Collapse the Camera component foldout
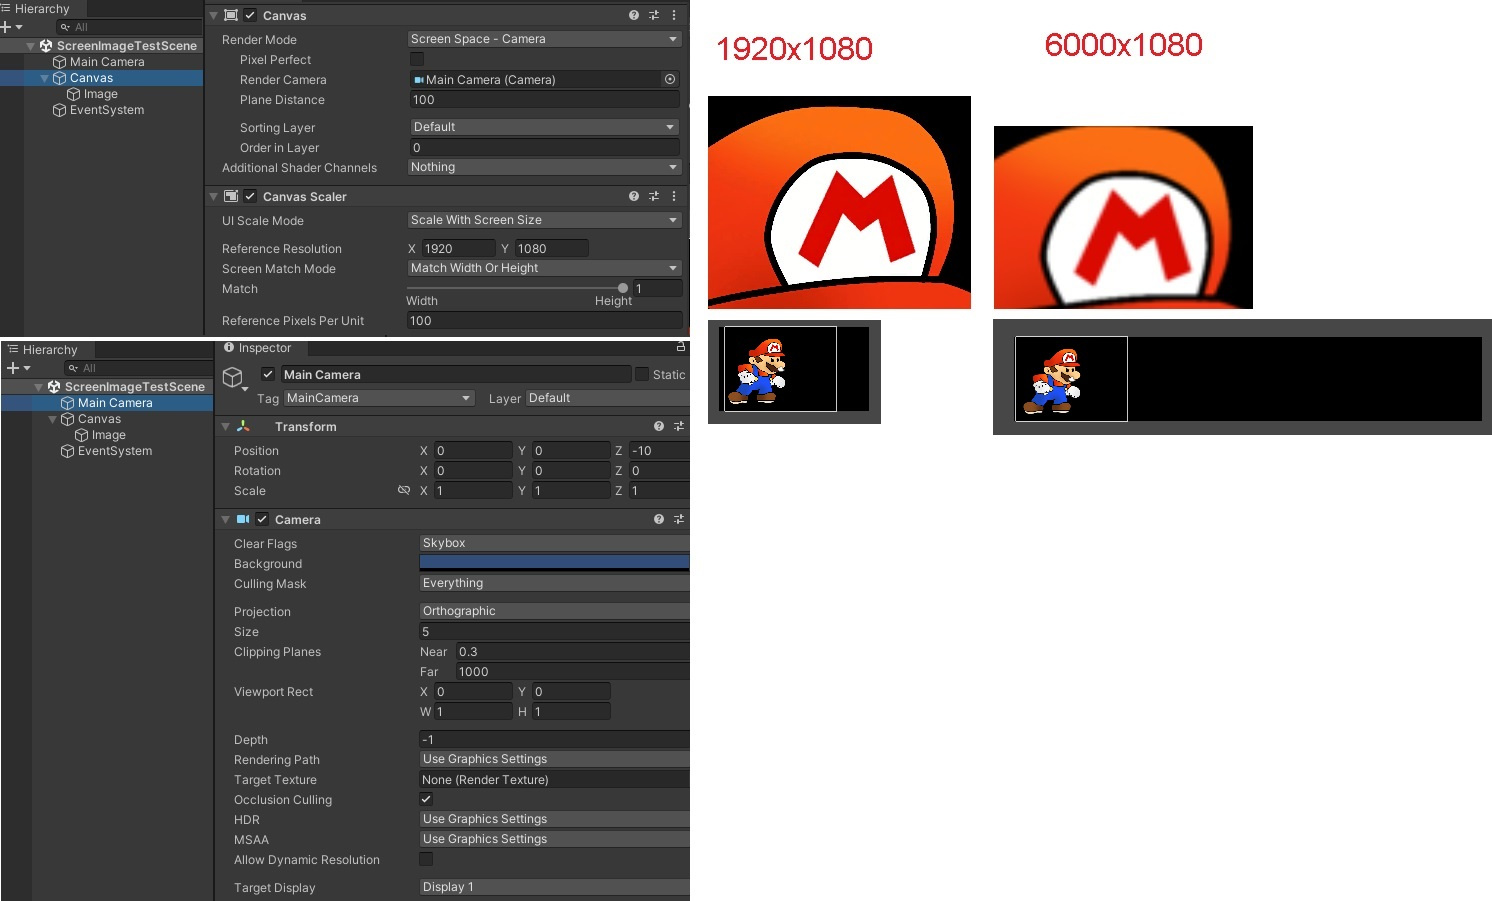This screenshot has height=901, width=1492. click(226, 519)
